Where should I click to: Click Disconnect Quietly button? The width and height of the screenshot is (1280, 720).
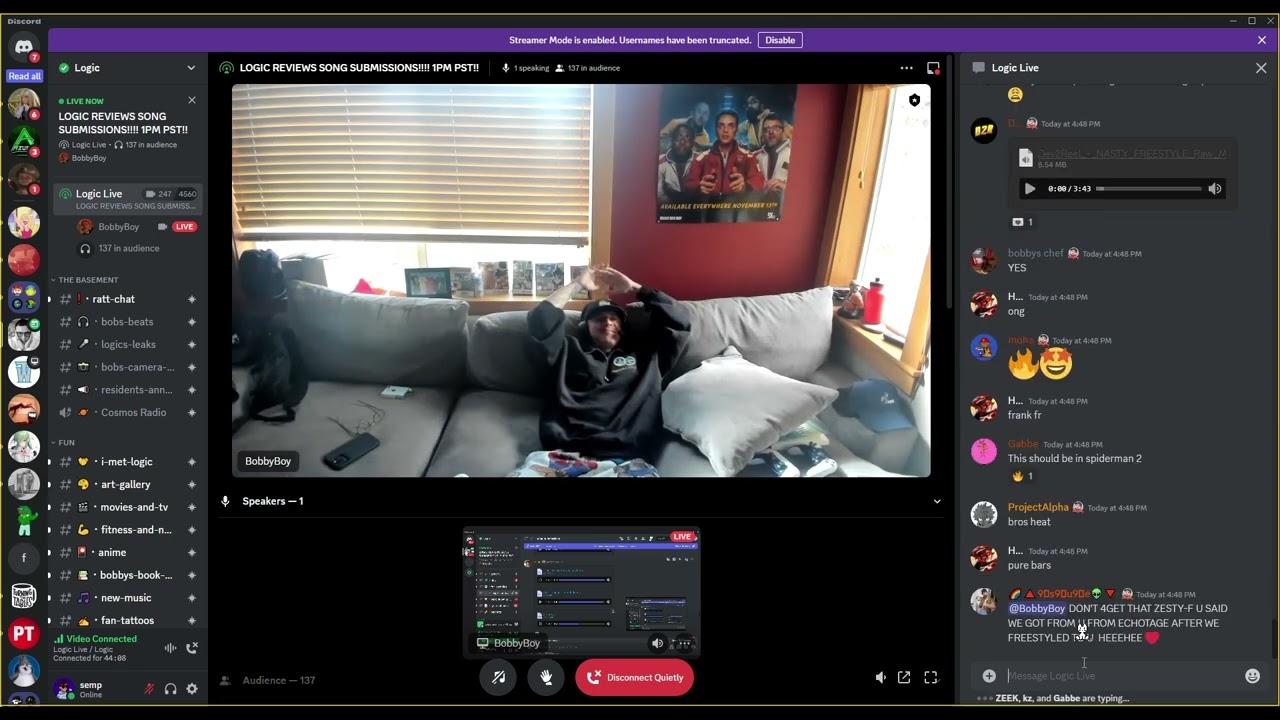(634, 677)
